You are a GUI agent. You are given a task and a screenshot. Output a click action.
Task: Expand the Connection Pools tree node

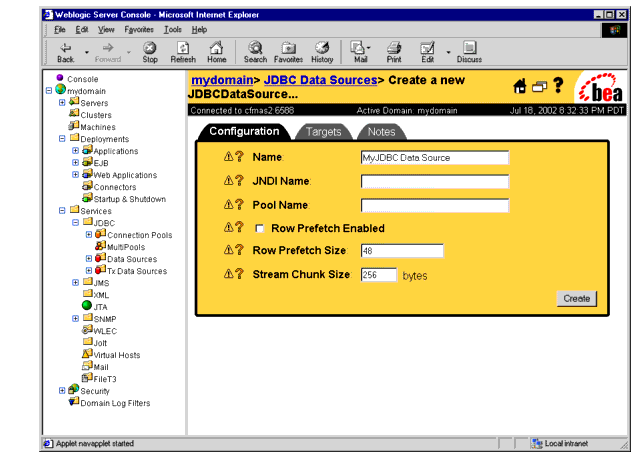click(89, 235)
